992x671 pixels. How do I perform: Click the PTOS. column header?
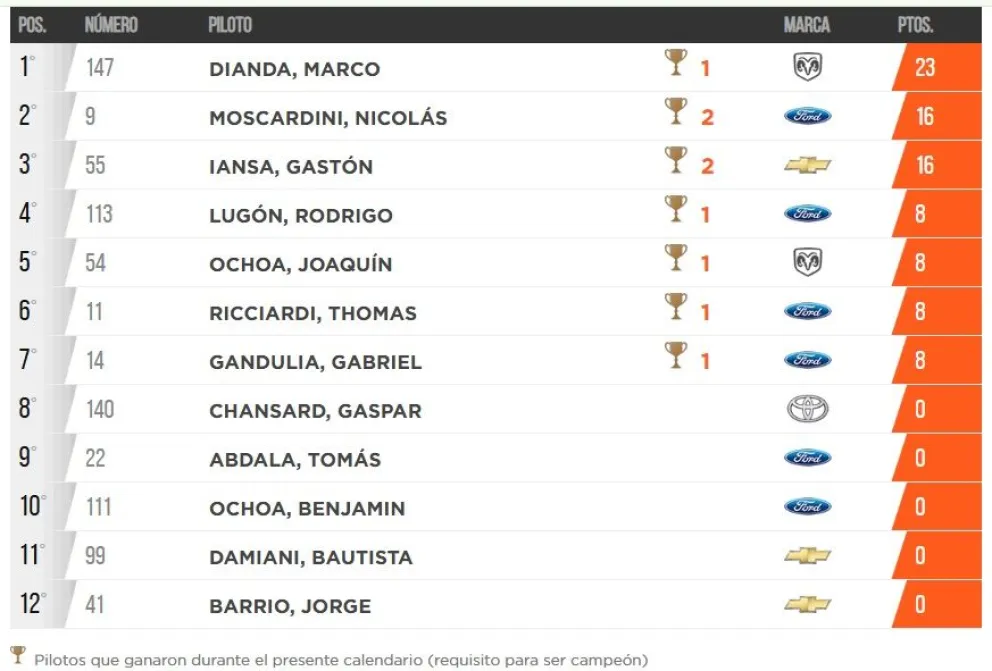(x=915, y=25)
